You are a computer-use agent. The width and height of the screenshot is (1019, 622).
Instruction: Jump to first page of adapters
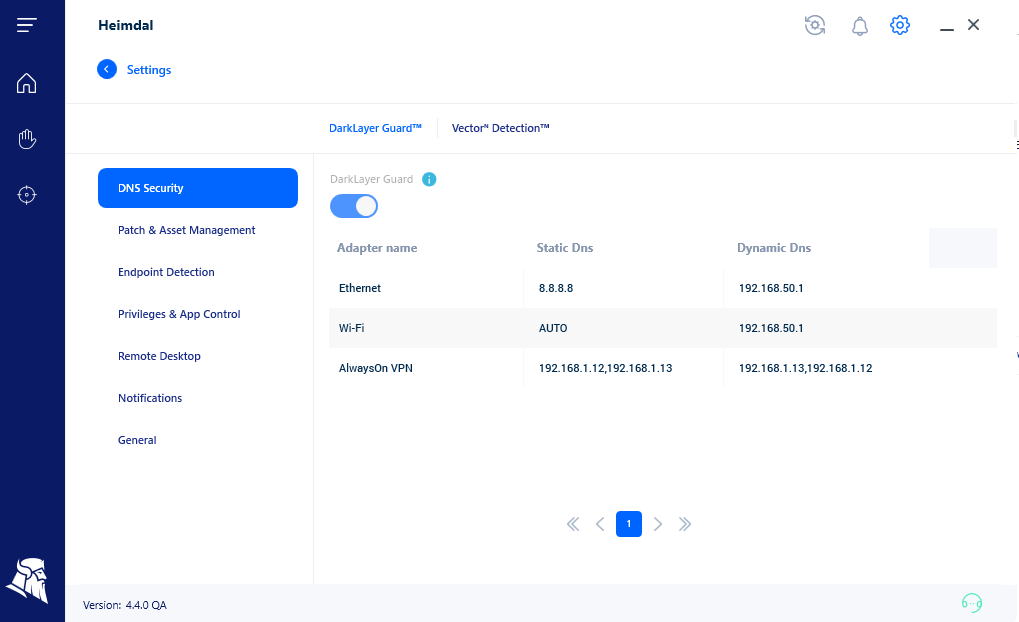pyautogui.click(x=573, y=525)
